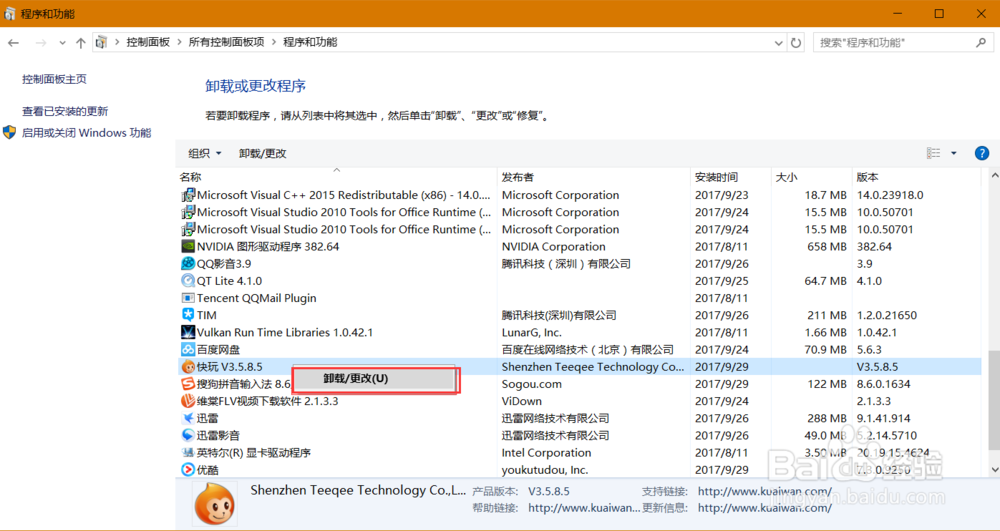Click 卸载/更改 toolbar button
The height and width of the screenshot is (531, 1000).
click(x=263, y=153)
